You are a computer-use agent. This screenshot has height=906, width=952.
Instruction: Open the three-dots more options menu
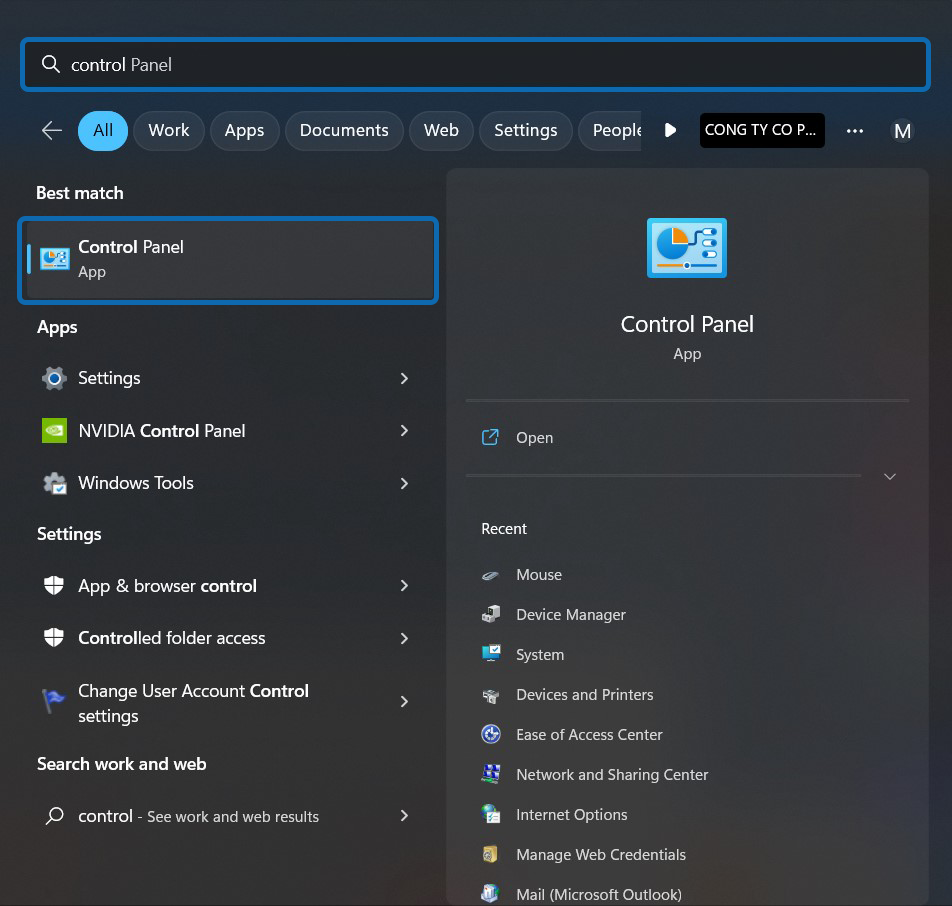click(x=855, y=131)
